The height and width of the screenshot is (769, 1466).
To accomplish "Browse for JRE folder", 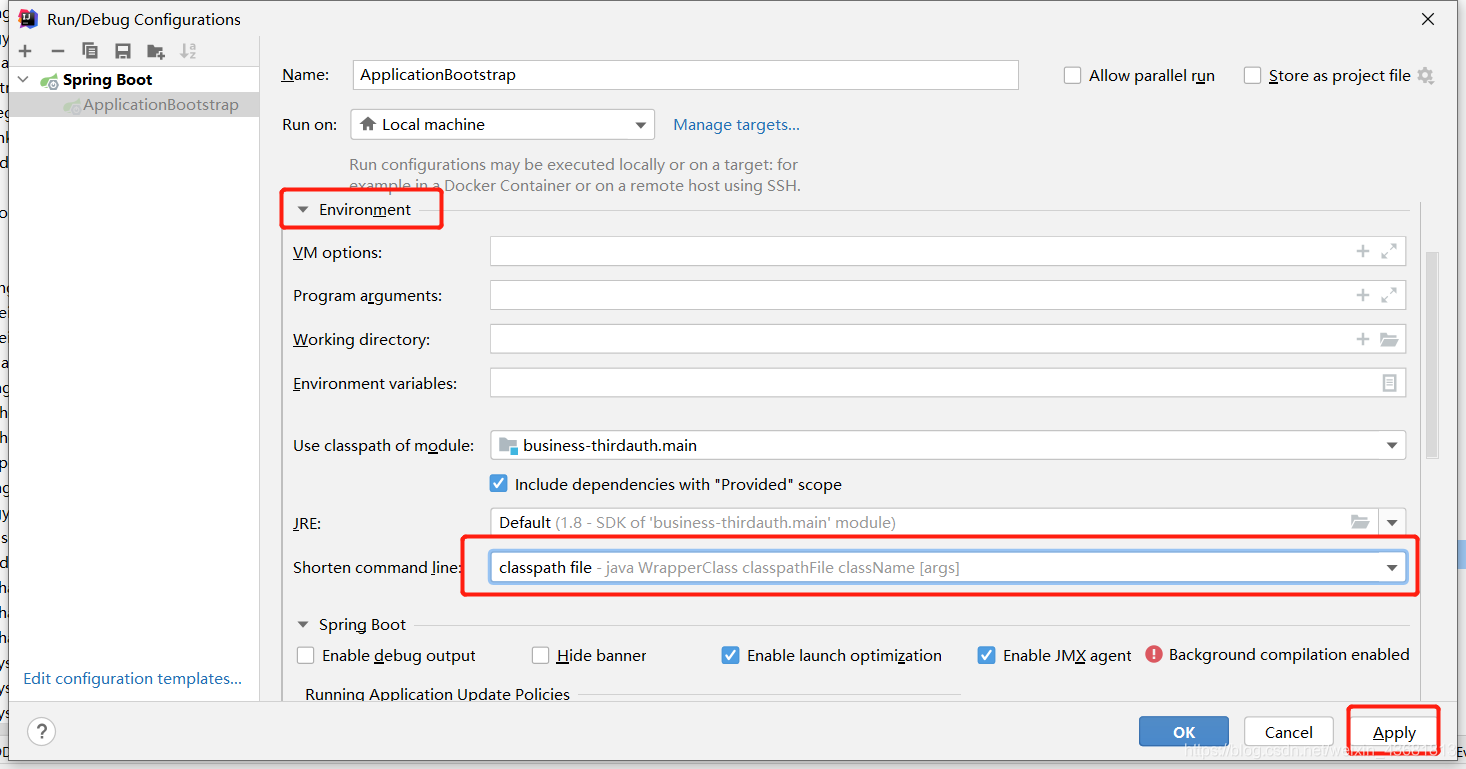I will click(1360, 522).
